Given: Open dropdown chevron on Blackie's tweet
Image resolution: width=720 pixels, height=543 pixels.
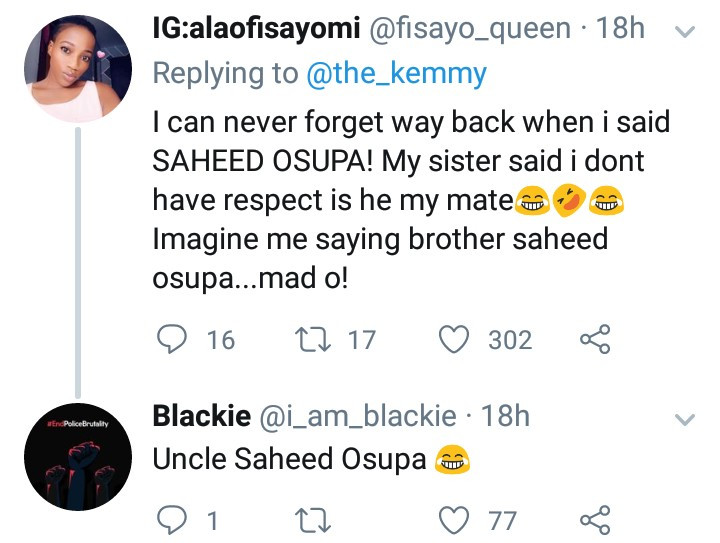Looking at the screenshot, I should tap(685, 420).
